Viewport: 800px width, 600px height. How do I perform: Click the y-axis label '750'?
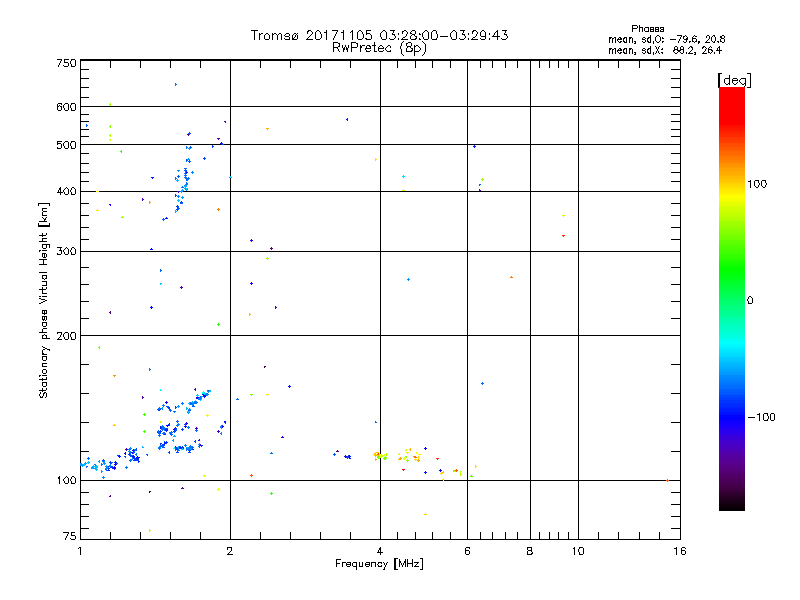[x=66, y=63]
